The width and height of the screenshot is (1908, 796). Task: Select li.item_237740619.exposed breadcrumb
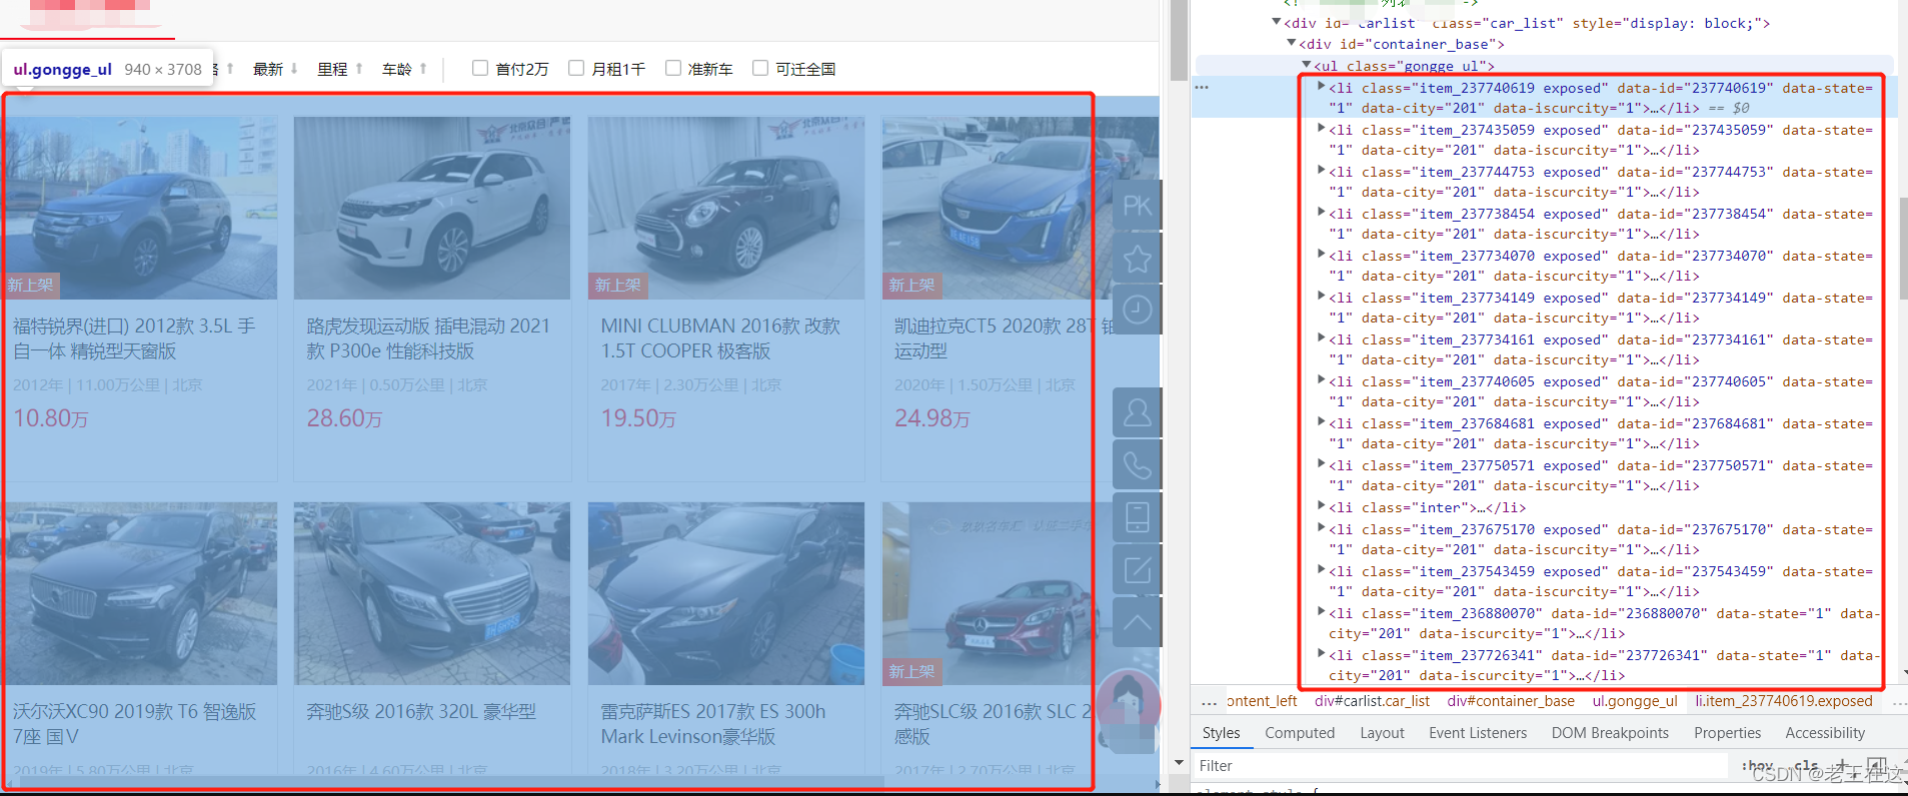click(x=1783, y=701)
